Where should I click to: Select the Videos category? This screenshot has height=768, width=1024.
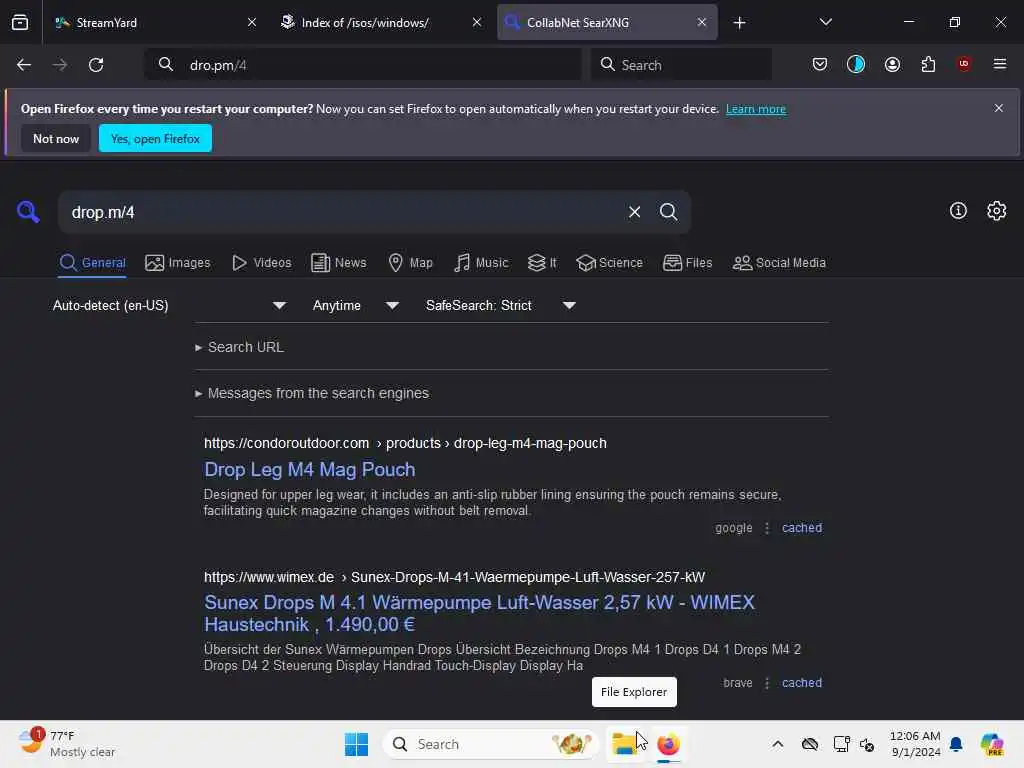261,263
